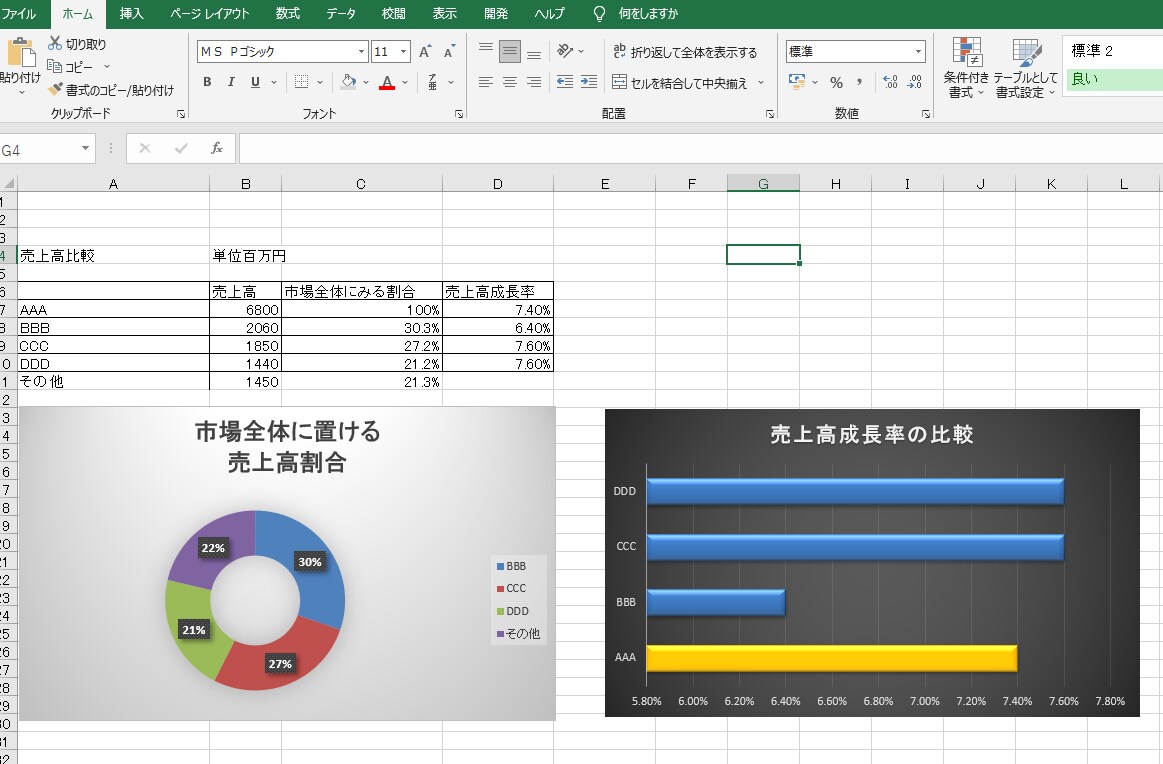Image resolution: width=1163 pixels, height=764 pixels.
Task: Select the 標準 2 cell style
Action: pyautogui.click(x=1113, y=50)
